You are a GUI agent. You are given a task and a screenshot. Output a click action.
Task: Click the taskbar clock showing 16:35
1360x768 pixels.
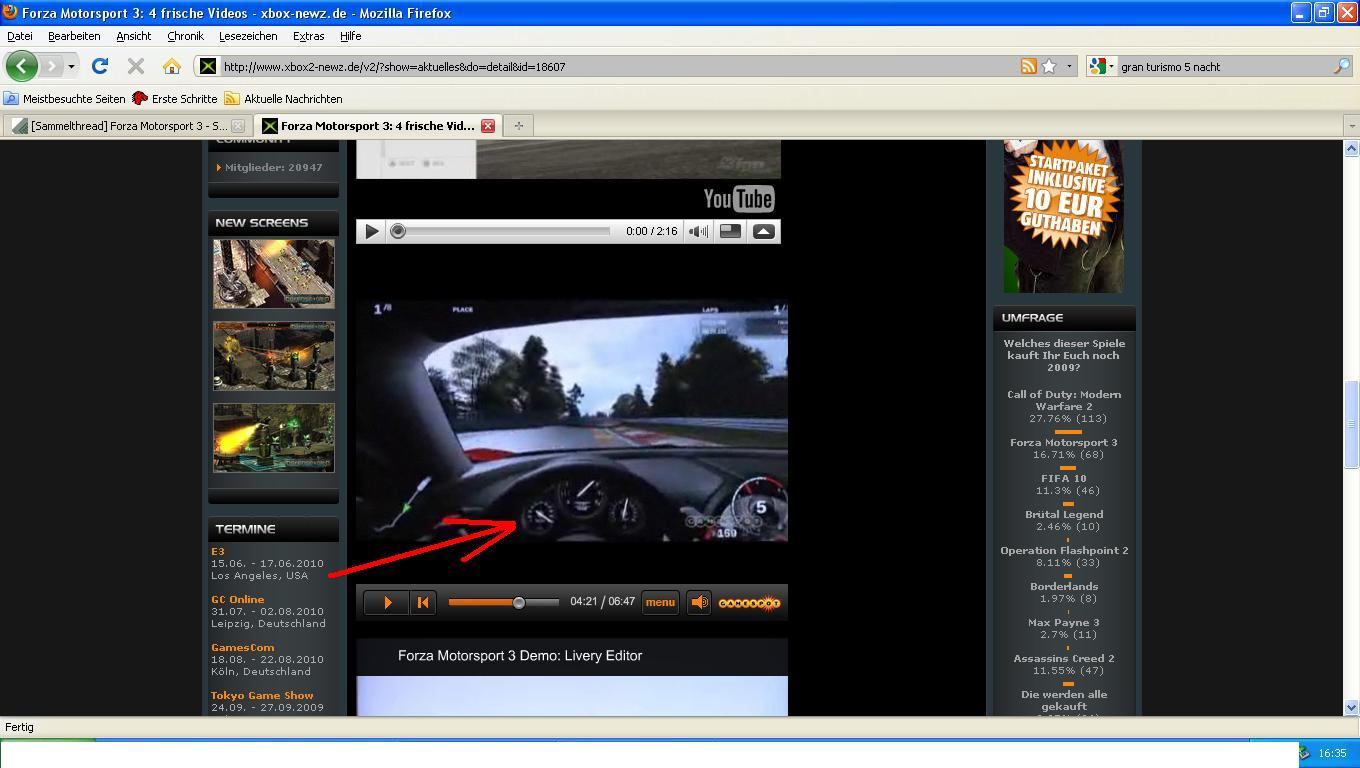[1332, 753]
